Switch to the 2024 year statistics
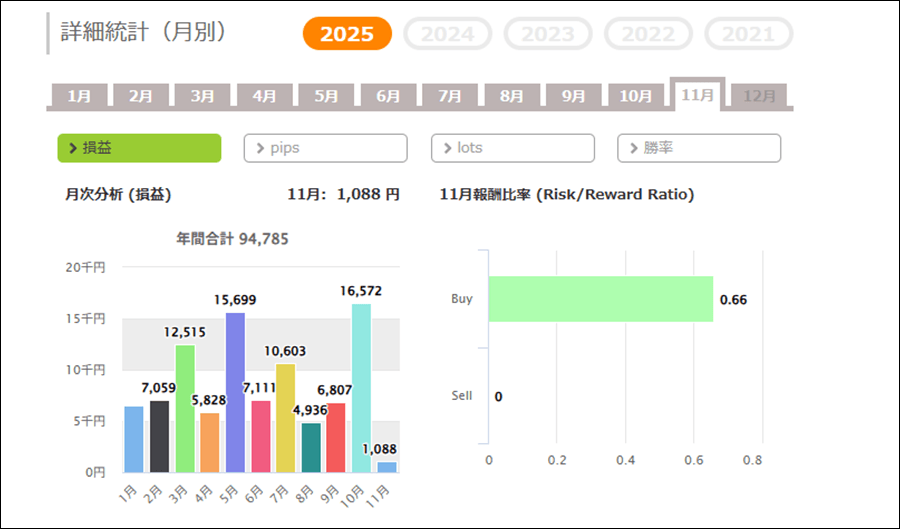900x529 pixels. point(447,34)
